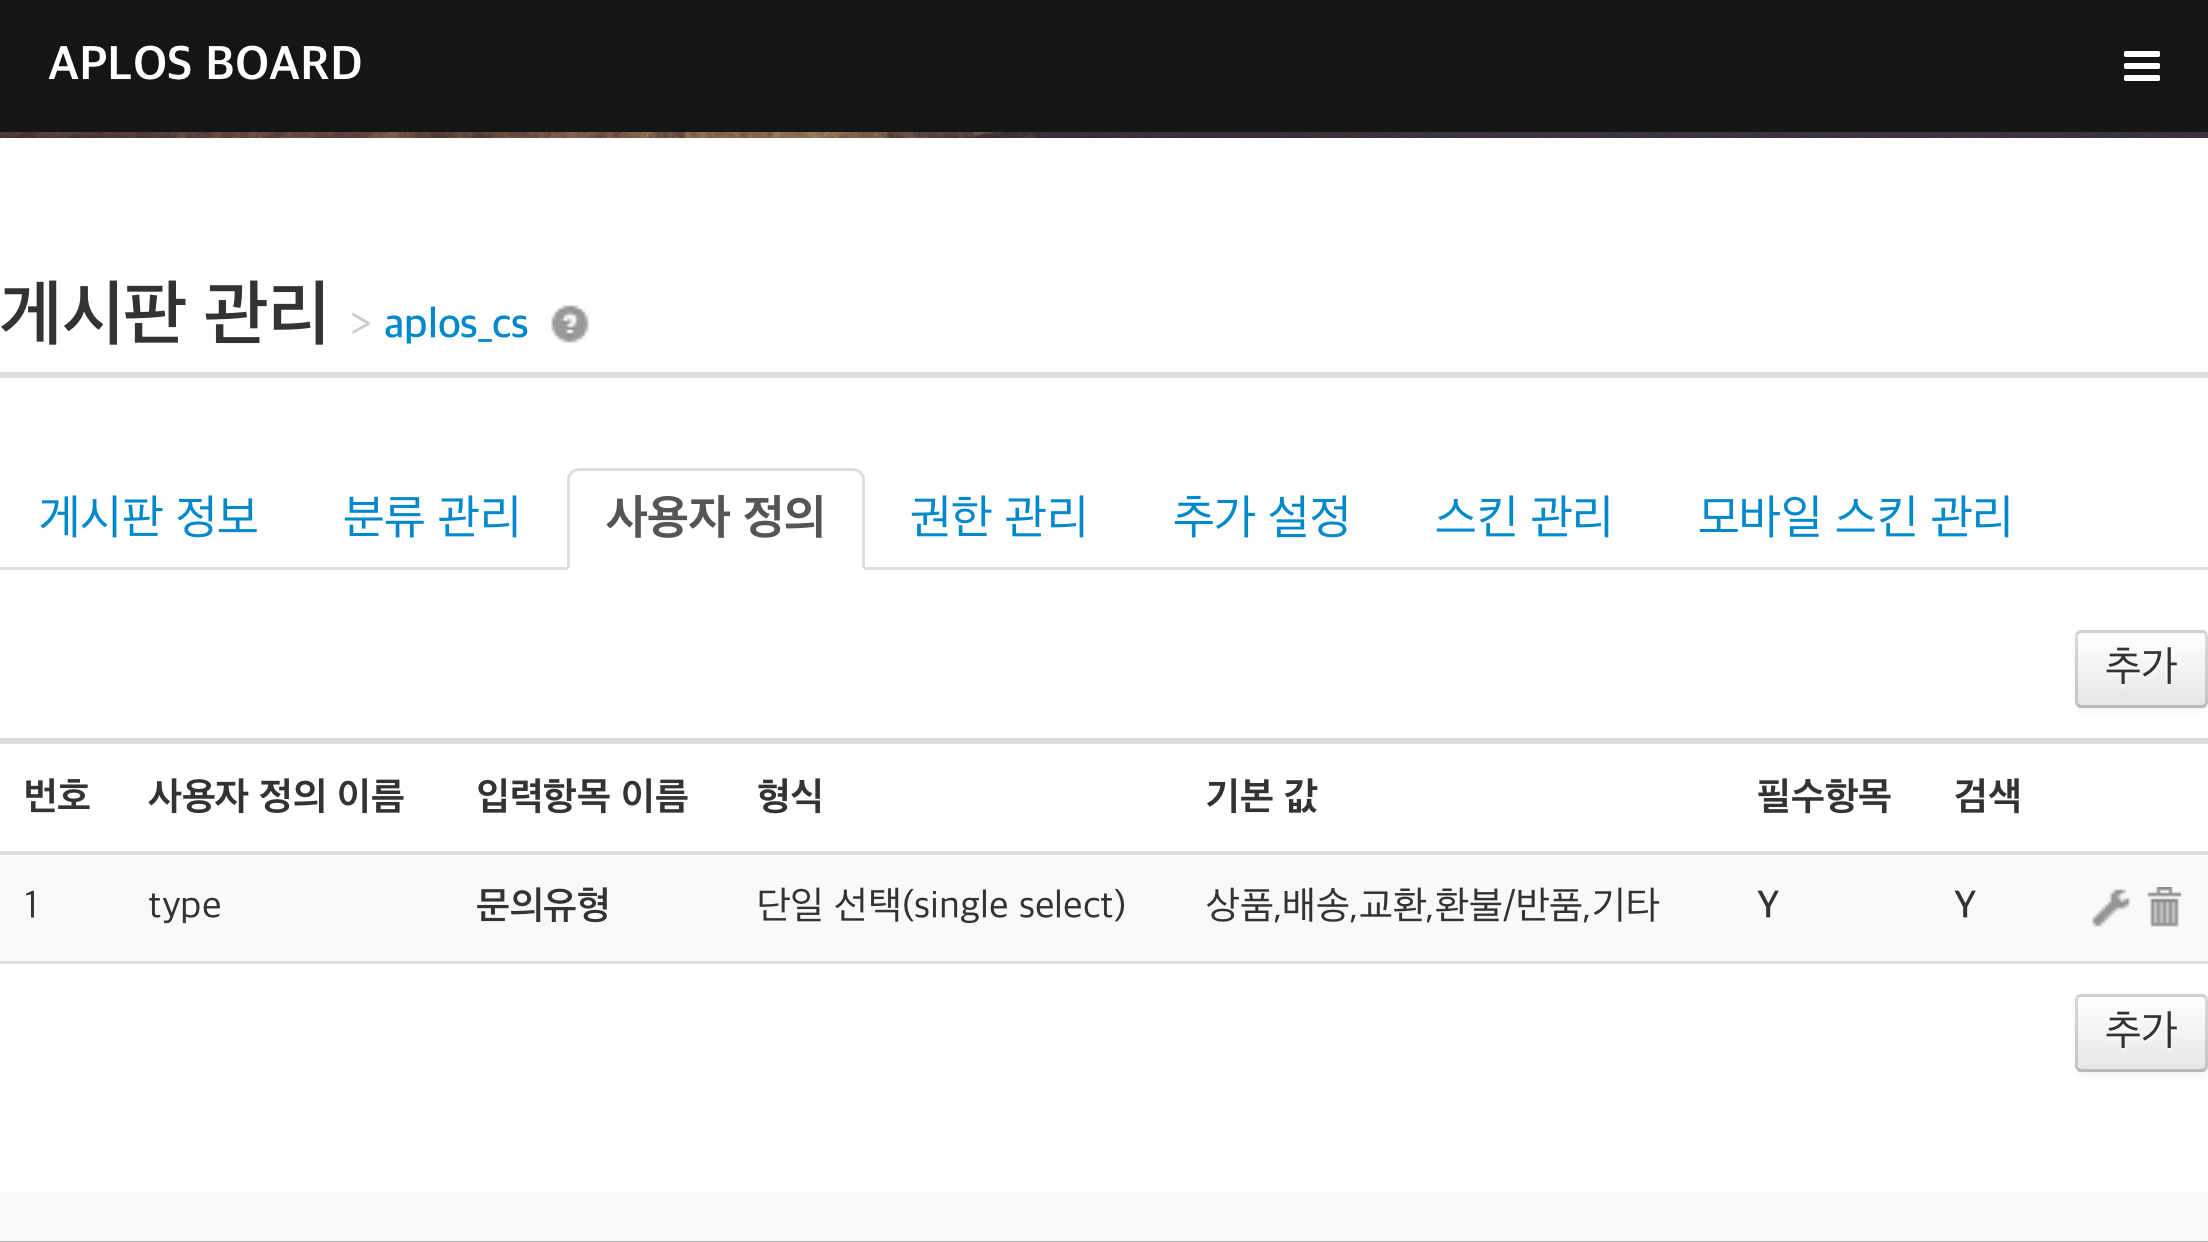
Task: Edit the type field with wrench icon
Action: (2110, 906)
